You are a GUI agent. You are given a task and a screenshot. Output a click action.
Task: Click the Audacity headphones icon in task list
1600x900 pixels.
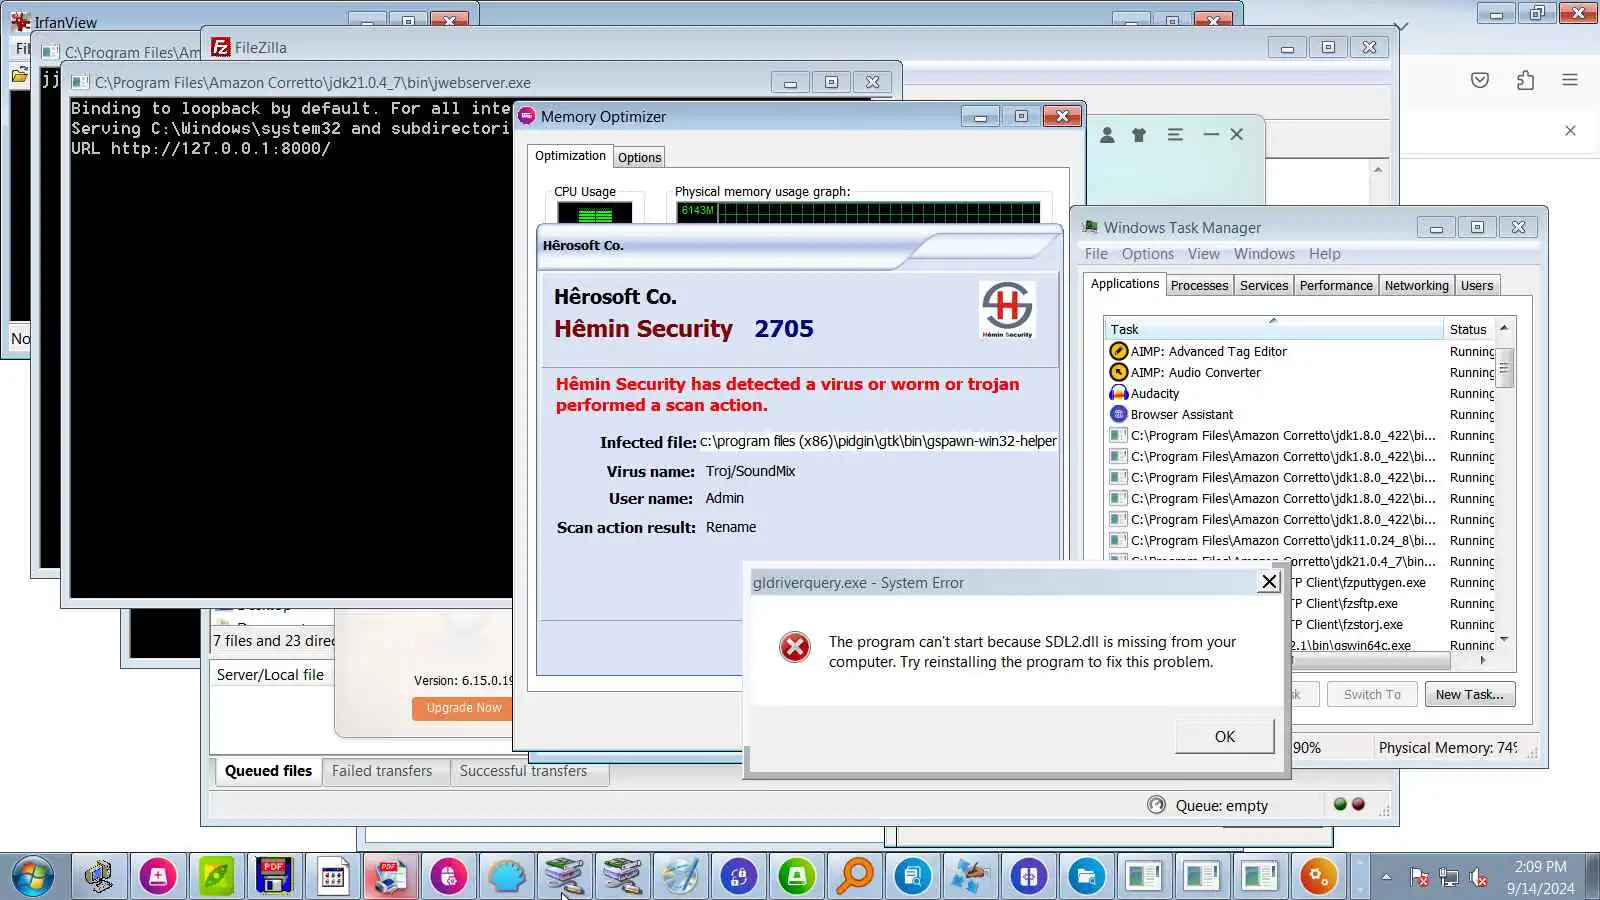tap(1119, 393)
